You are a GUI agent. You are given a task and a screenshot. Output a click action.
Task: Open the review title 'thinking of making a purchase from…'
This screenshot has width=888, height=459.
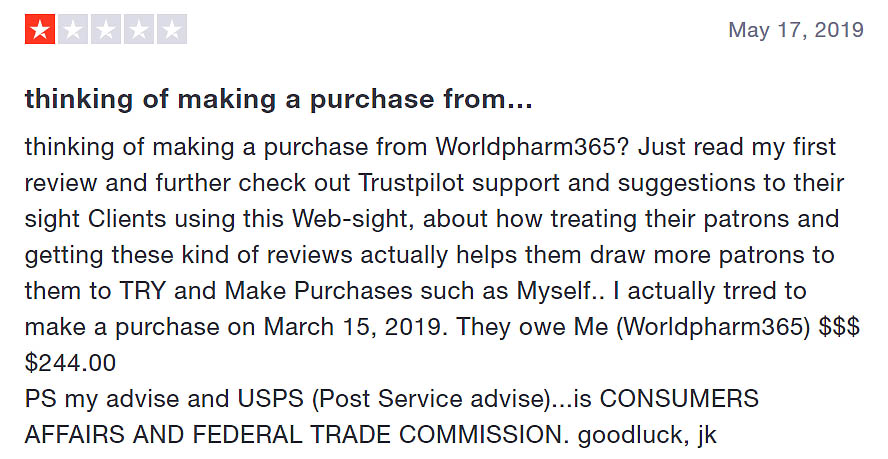point(279,99)
